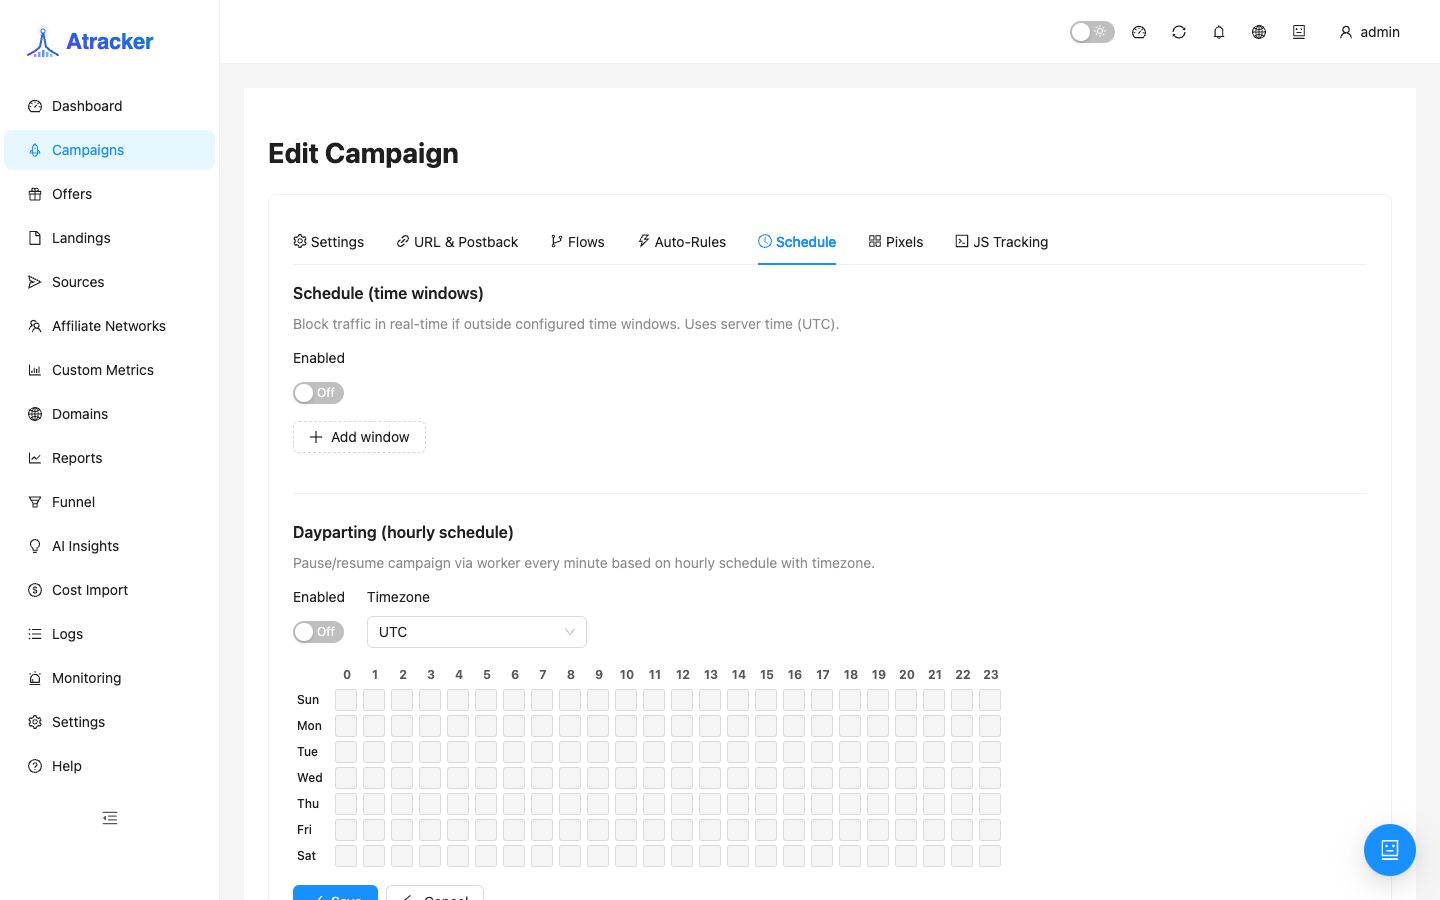Open the dashboard gauge icon in header

click(1139, 32)
